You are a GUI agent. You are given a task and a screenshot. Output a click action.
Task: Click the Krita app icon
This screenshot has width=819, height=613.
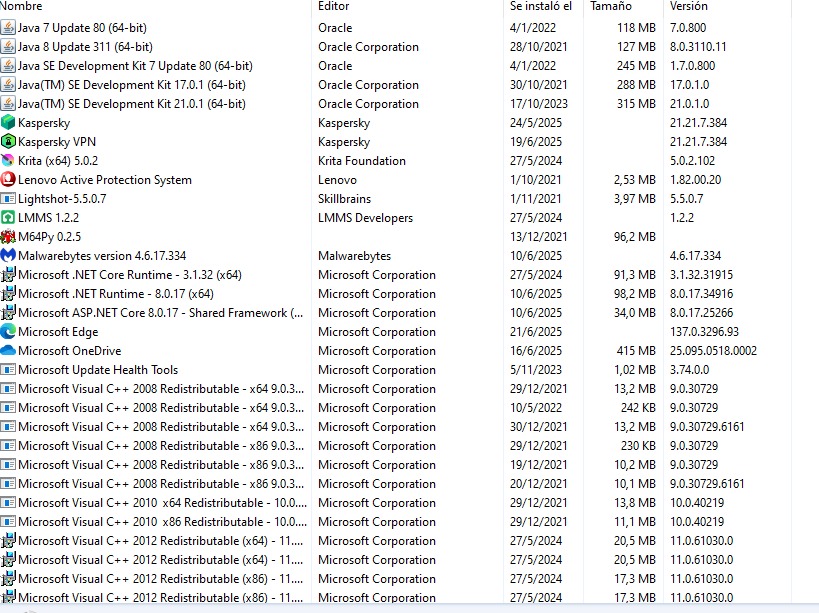(8, 161)
